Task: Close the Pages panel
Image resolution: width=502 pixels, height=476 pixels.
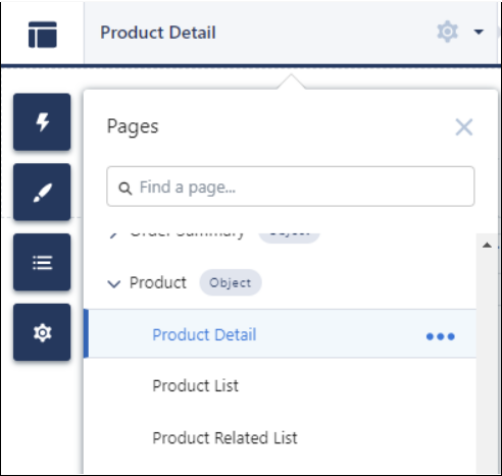Action: 464,127
